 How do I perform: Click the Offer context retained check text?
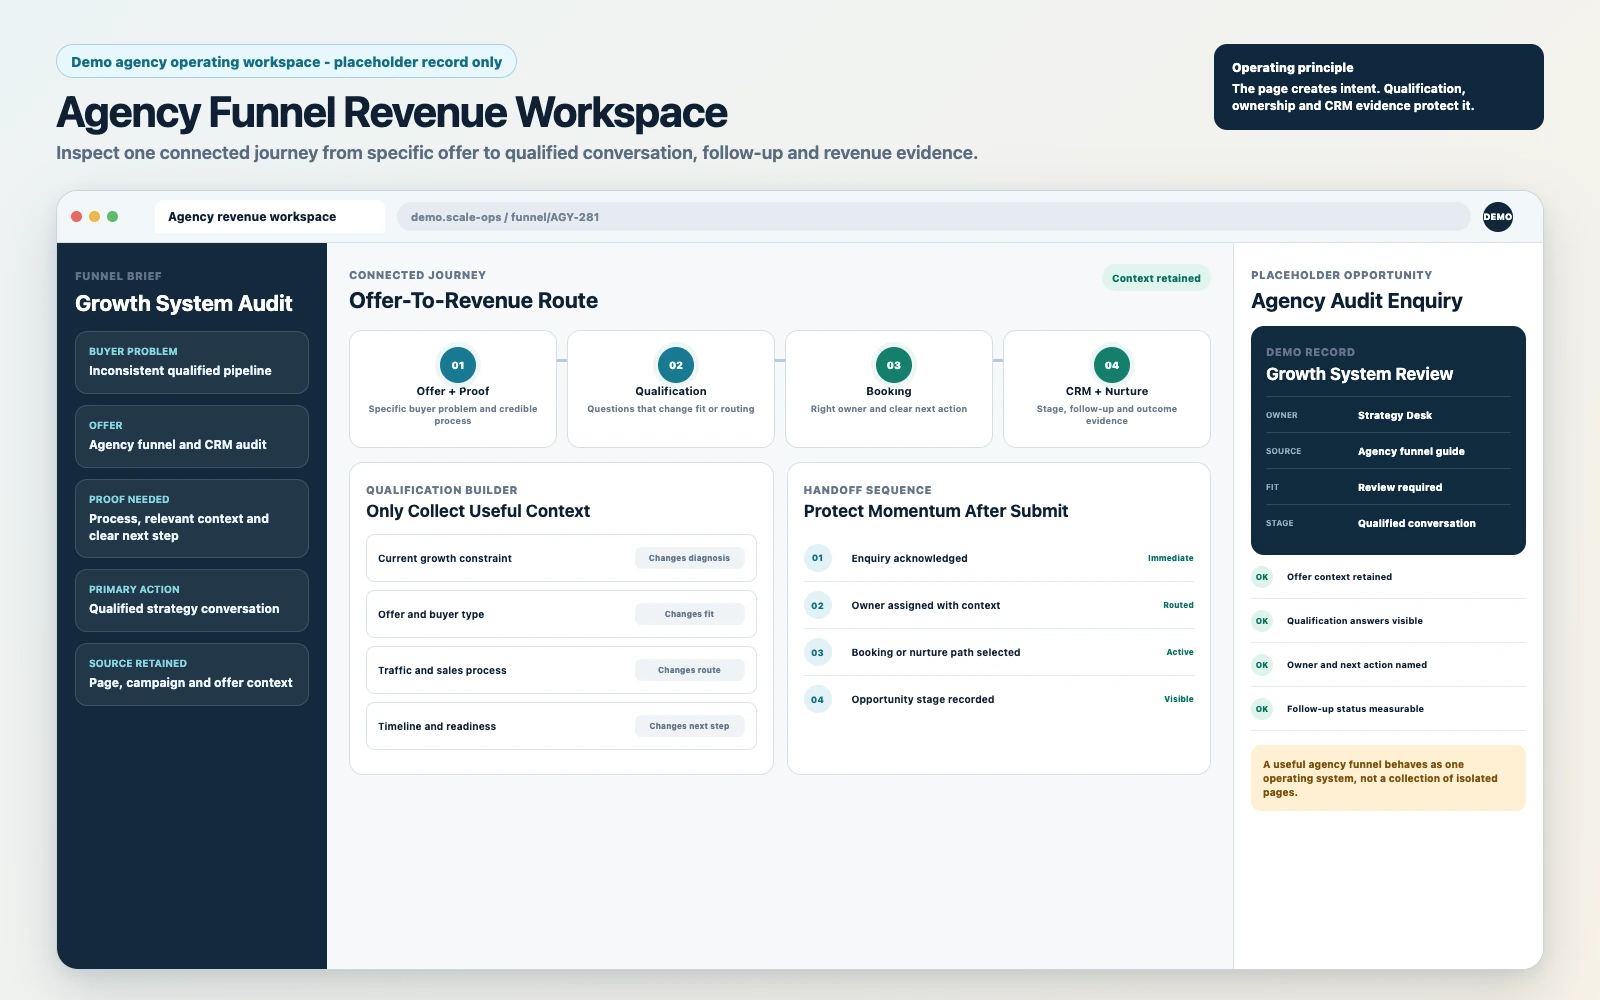pyautogui.click(x=1339, y=577)
